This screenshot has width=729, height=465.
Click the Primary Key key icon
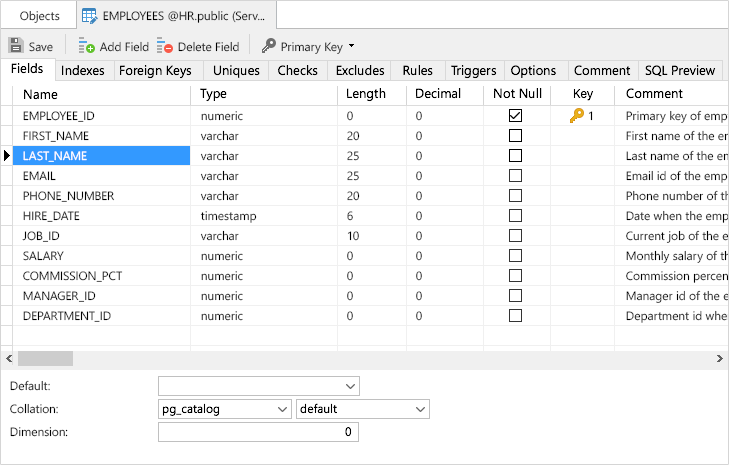(269, 46)
